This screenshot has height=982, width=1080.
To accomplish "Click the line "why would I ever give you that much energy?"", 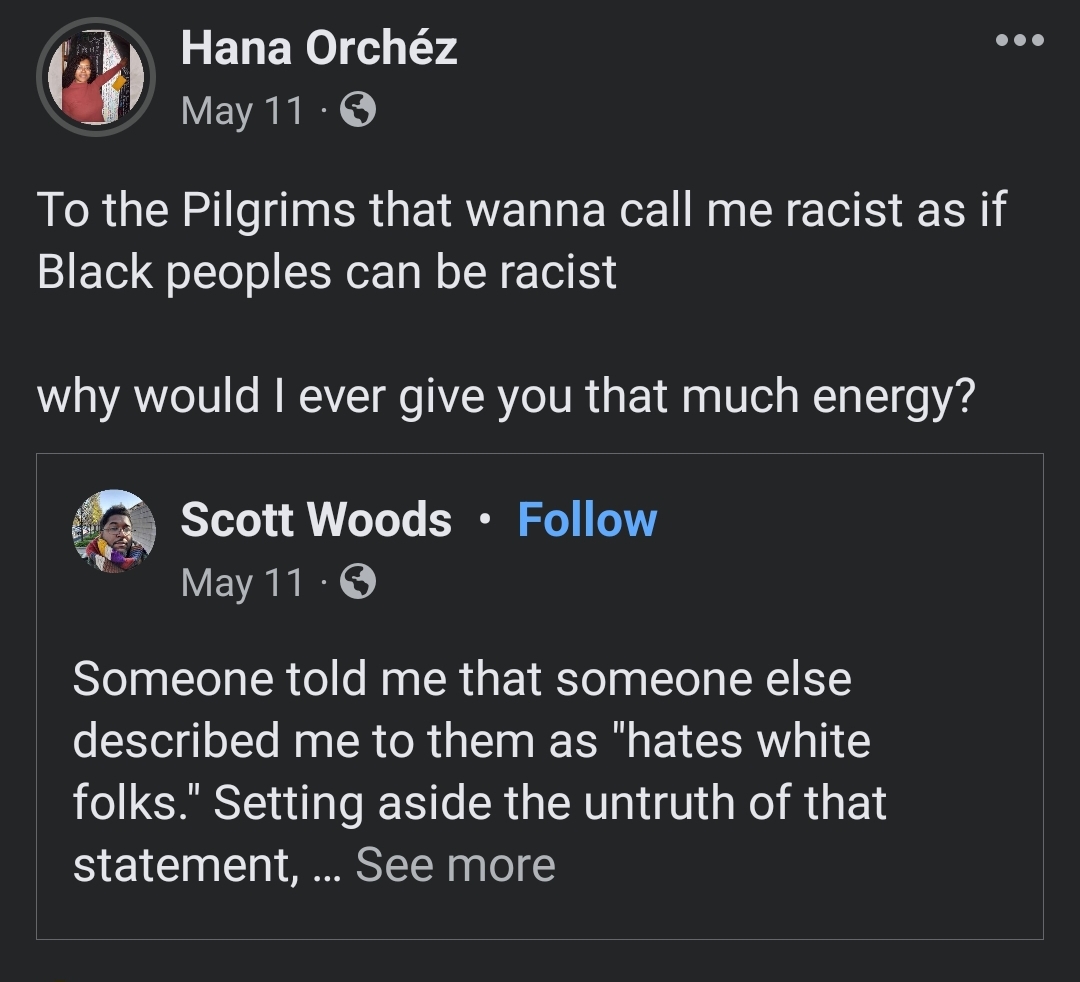I will point(505,397).
